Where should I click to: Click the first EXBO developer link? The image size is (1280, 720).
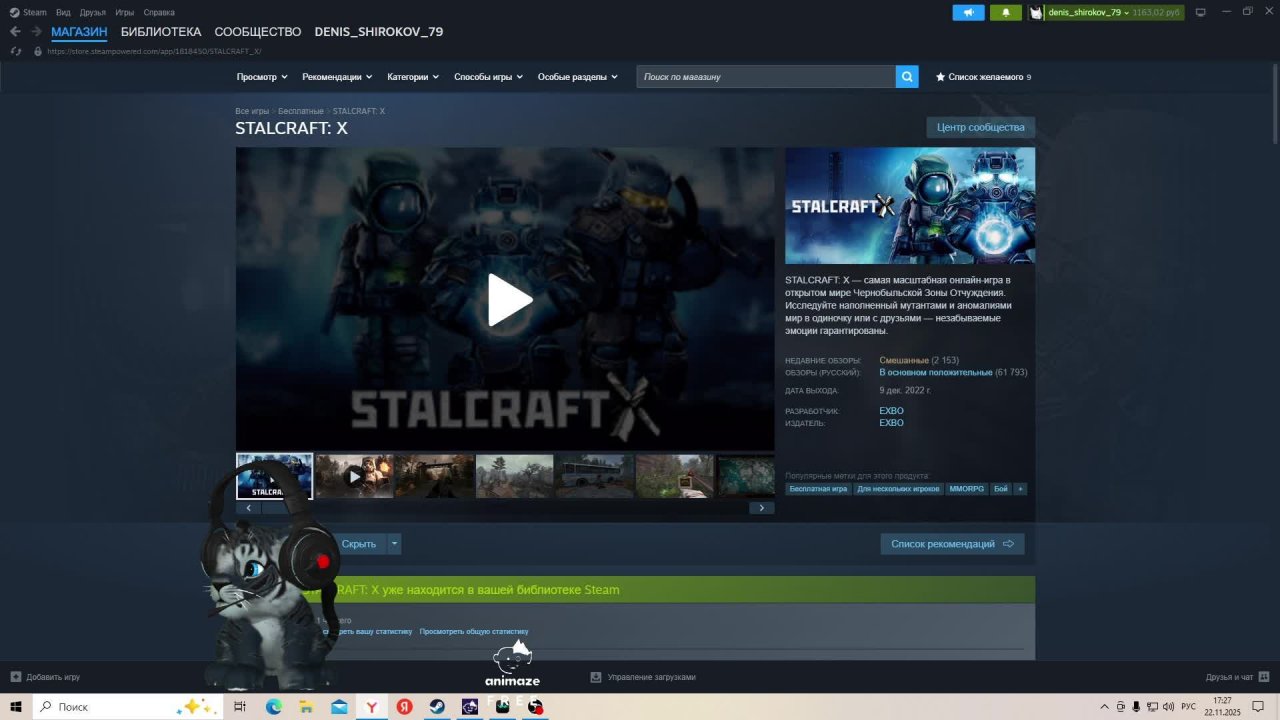[891, 411]
